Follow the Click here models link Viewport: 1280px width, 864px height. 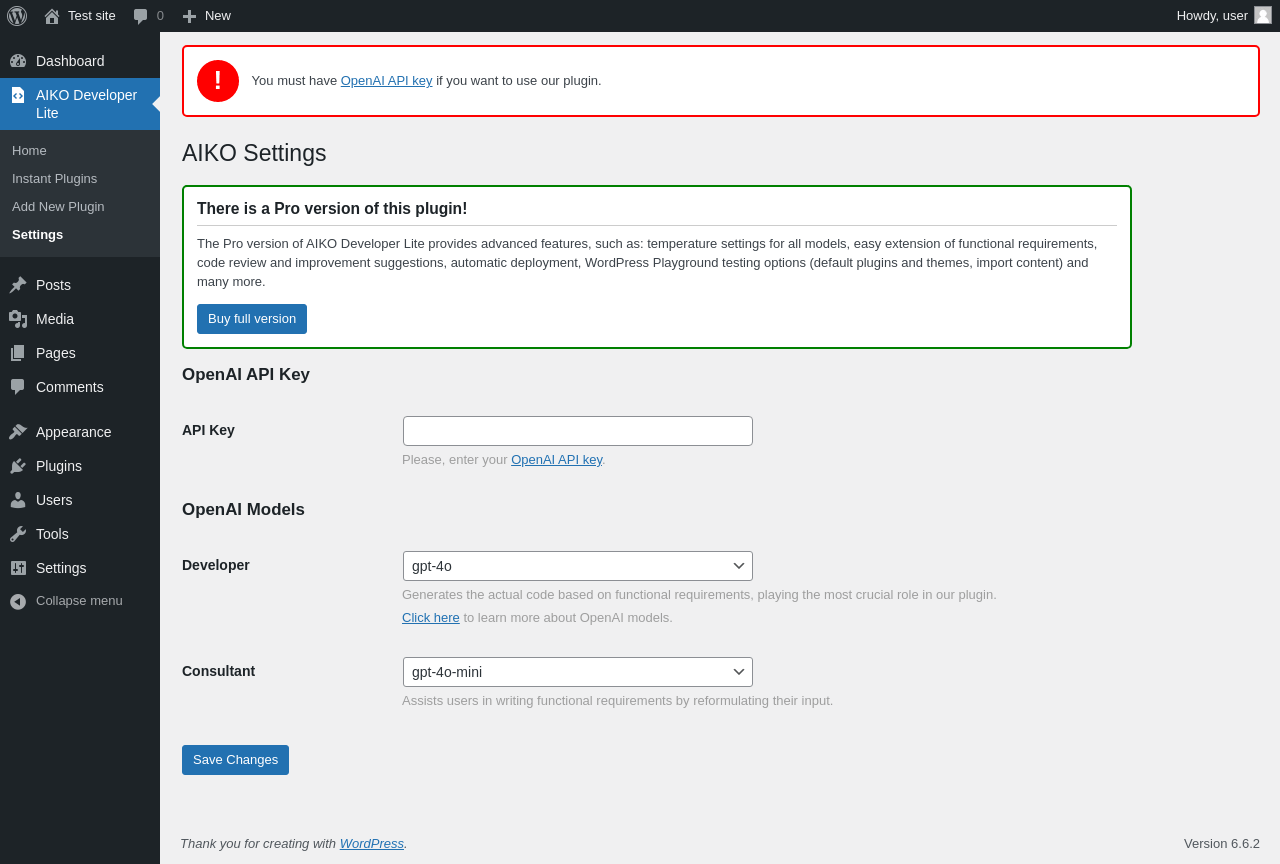tap(431, 618)
